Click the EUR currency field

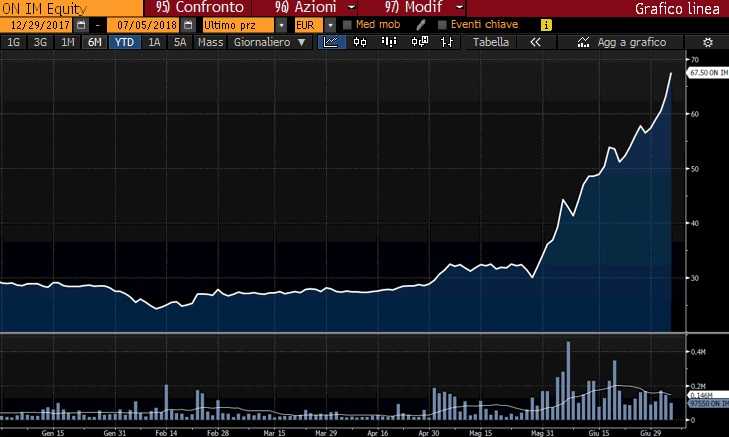coord(308,25)
